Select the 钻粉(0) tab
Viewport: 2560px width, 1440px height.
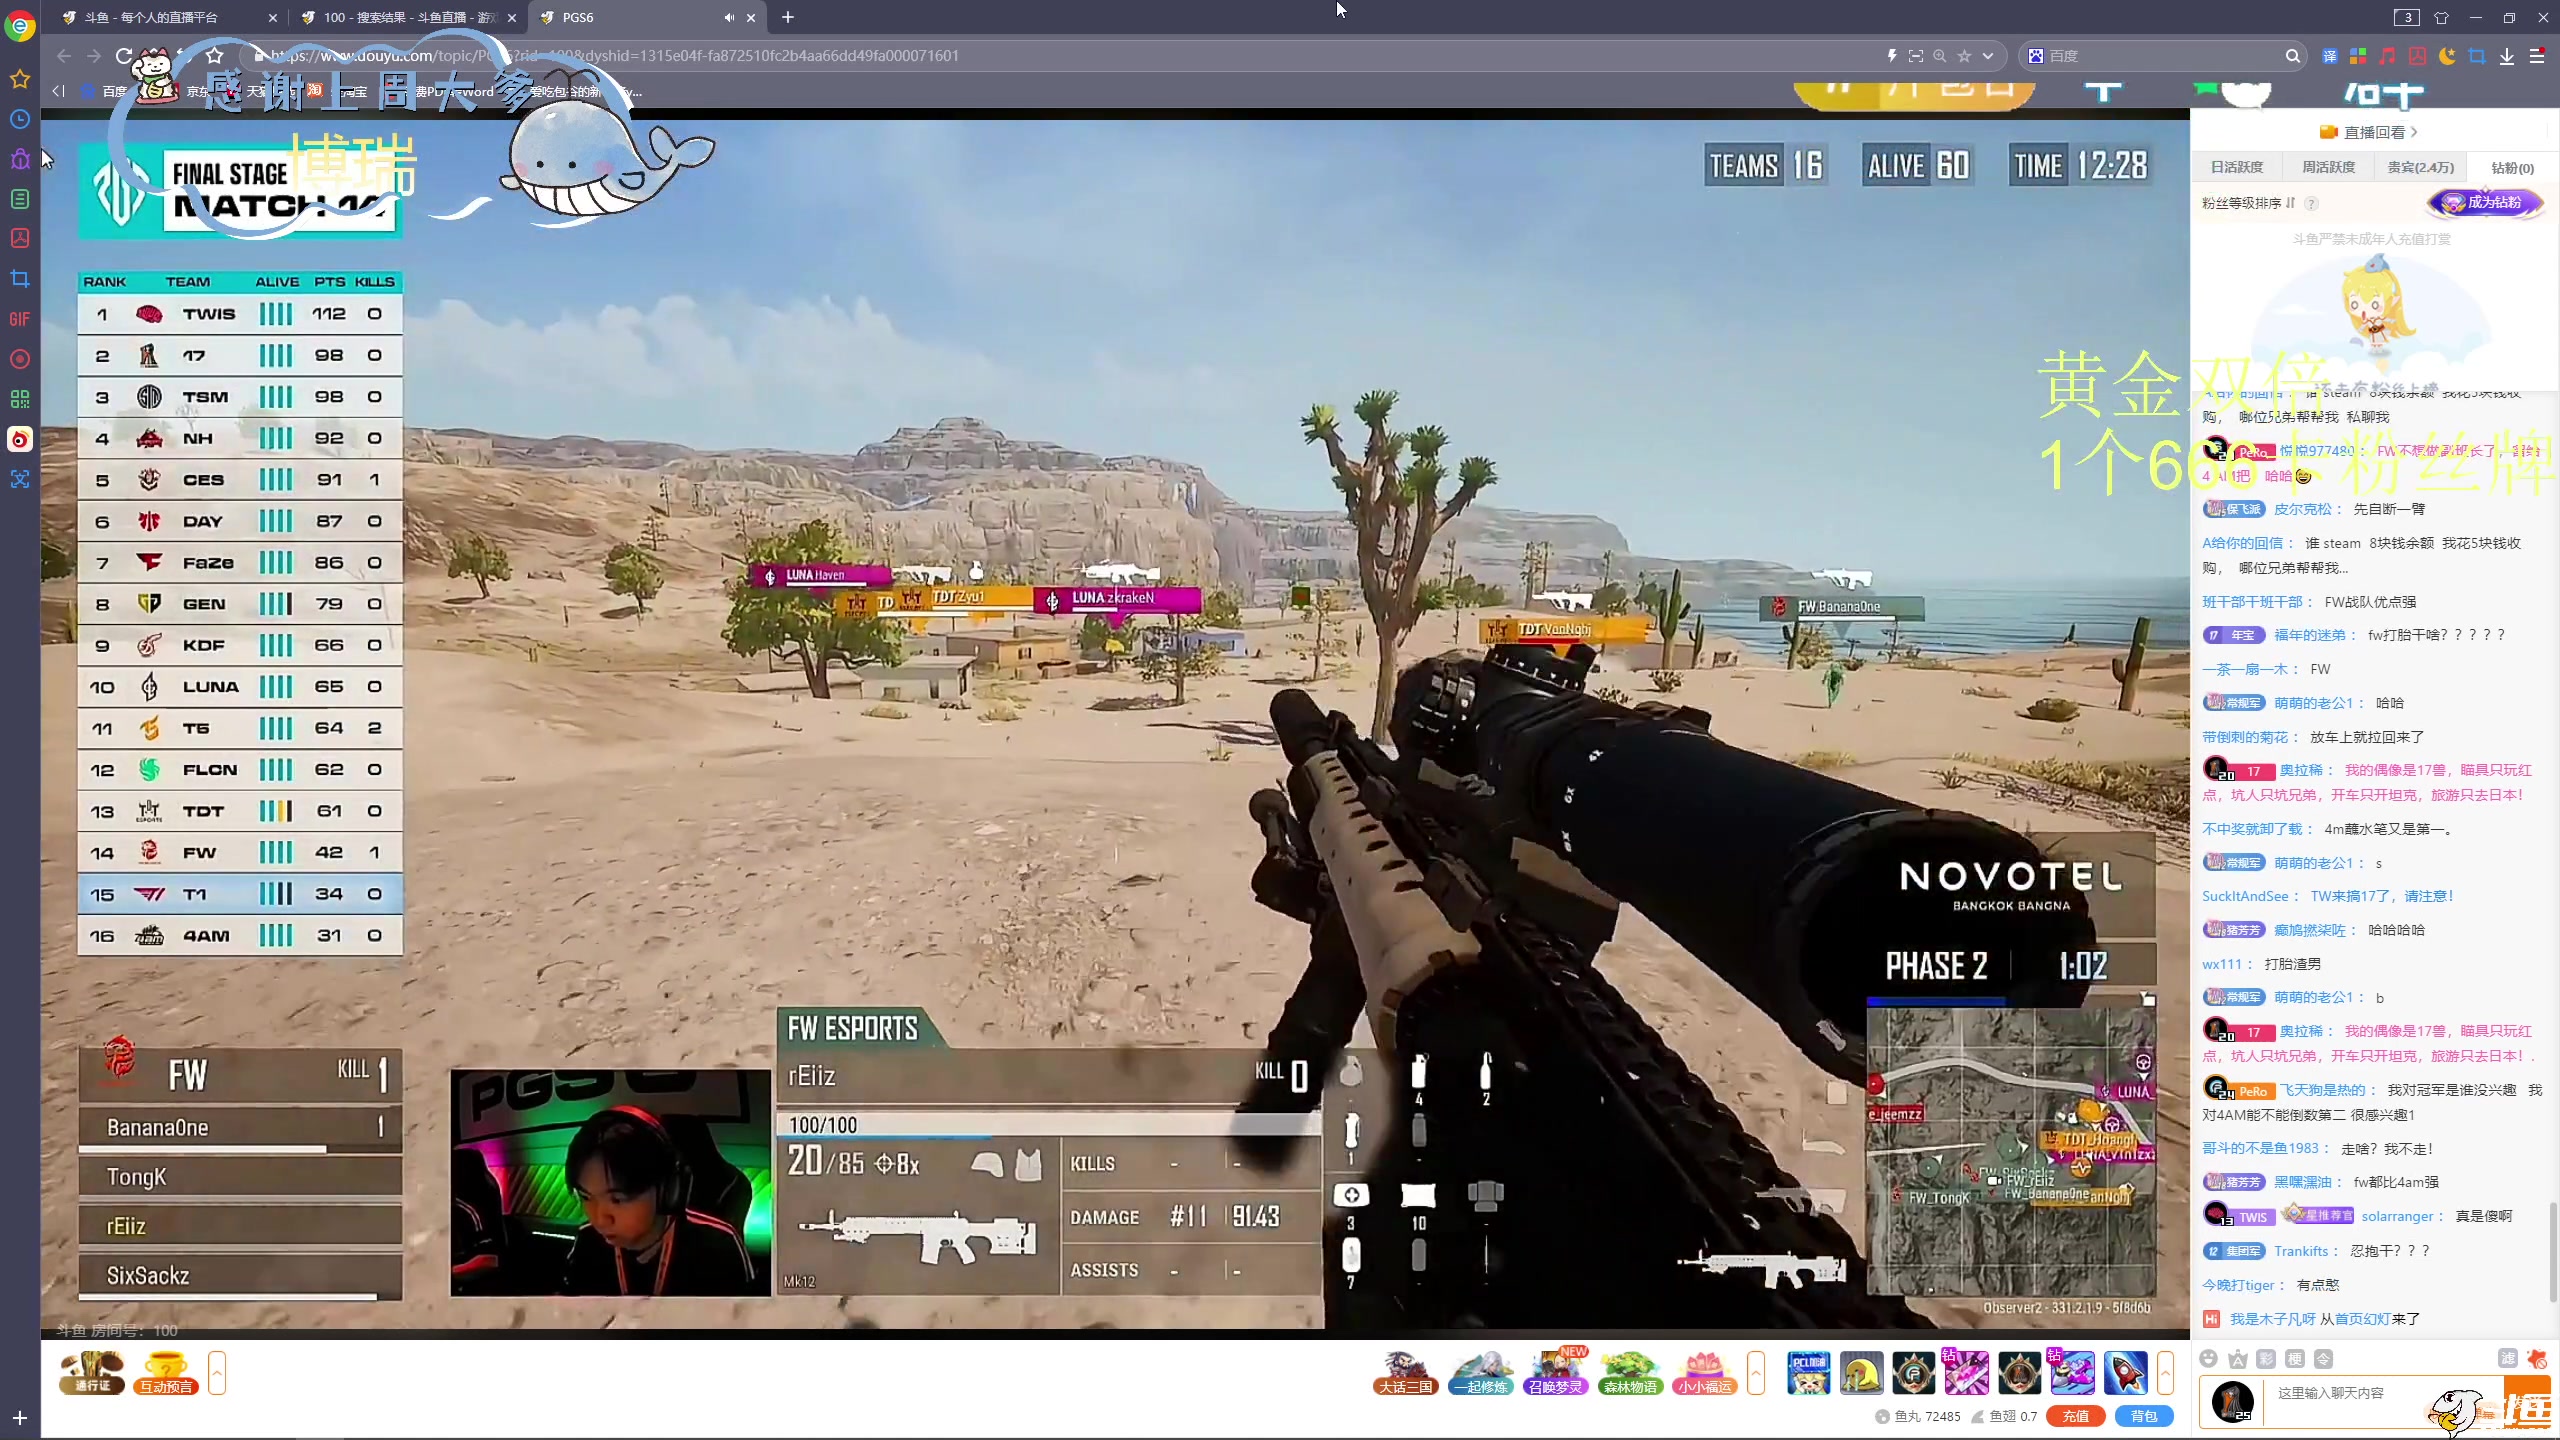click(2512, 167)
